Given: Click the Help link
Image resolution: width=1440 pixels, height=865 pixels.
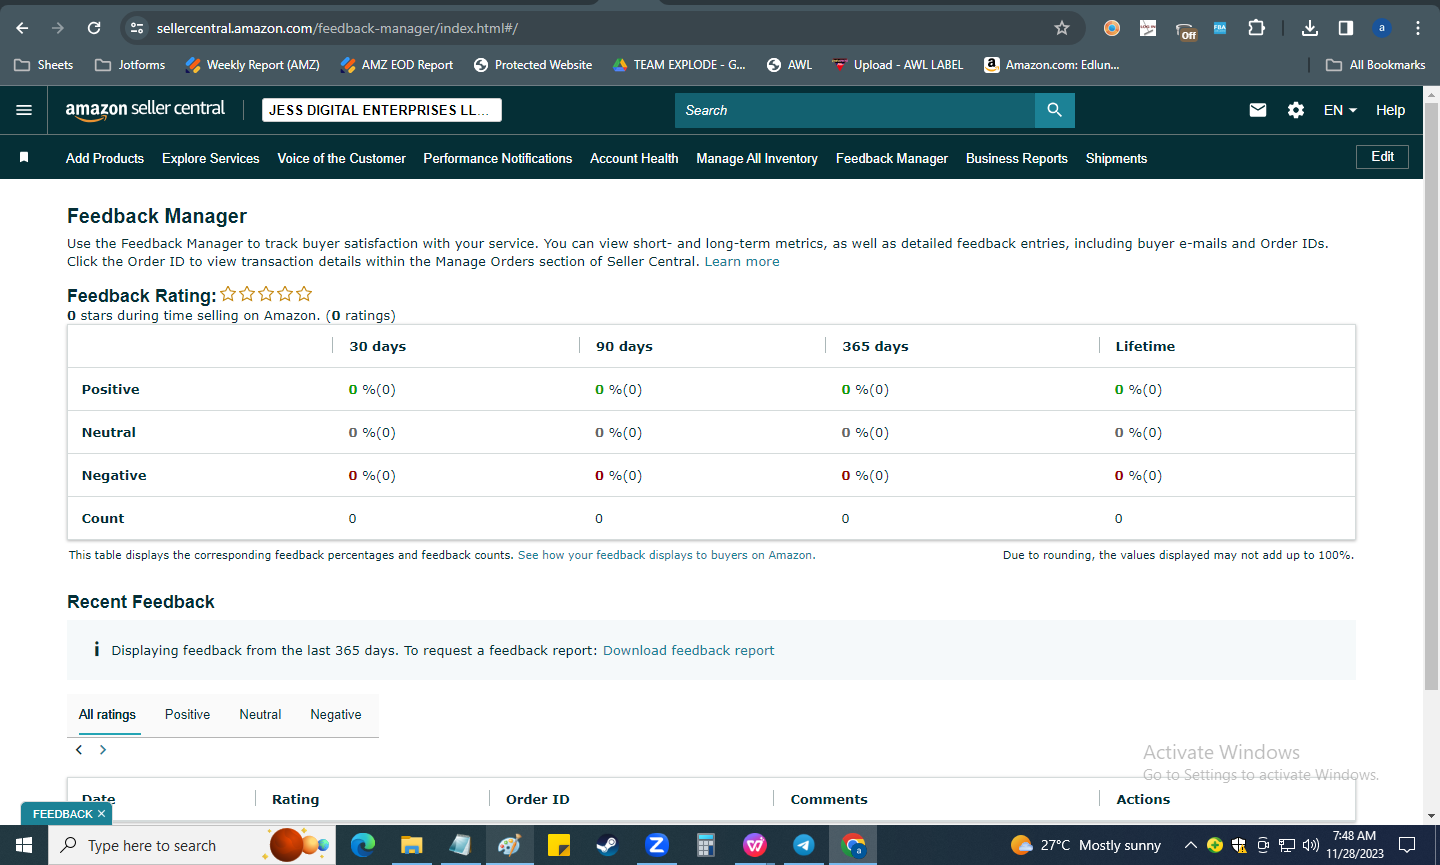Looking at the screenshot, I should [1390, 110].
